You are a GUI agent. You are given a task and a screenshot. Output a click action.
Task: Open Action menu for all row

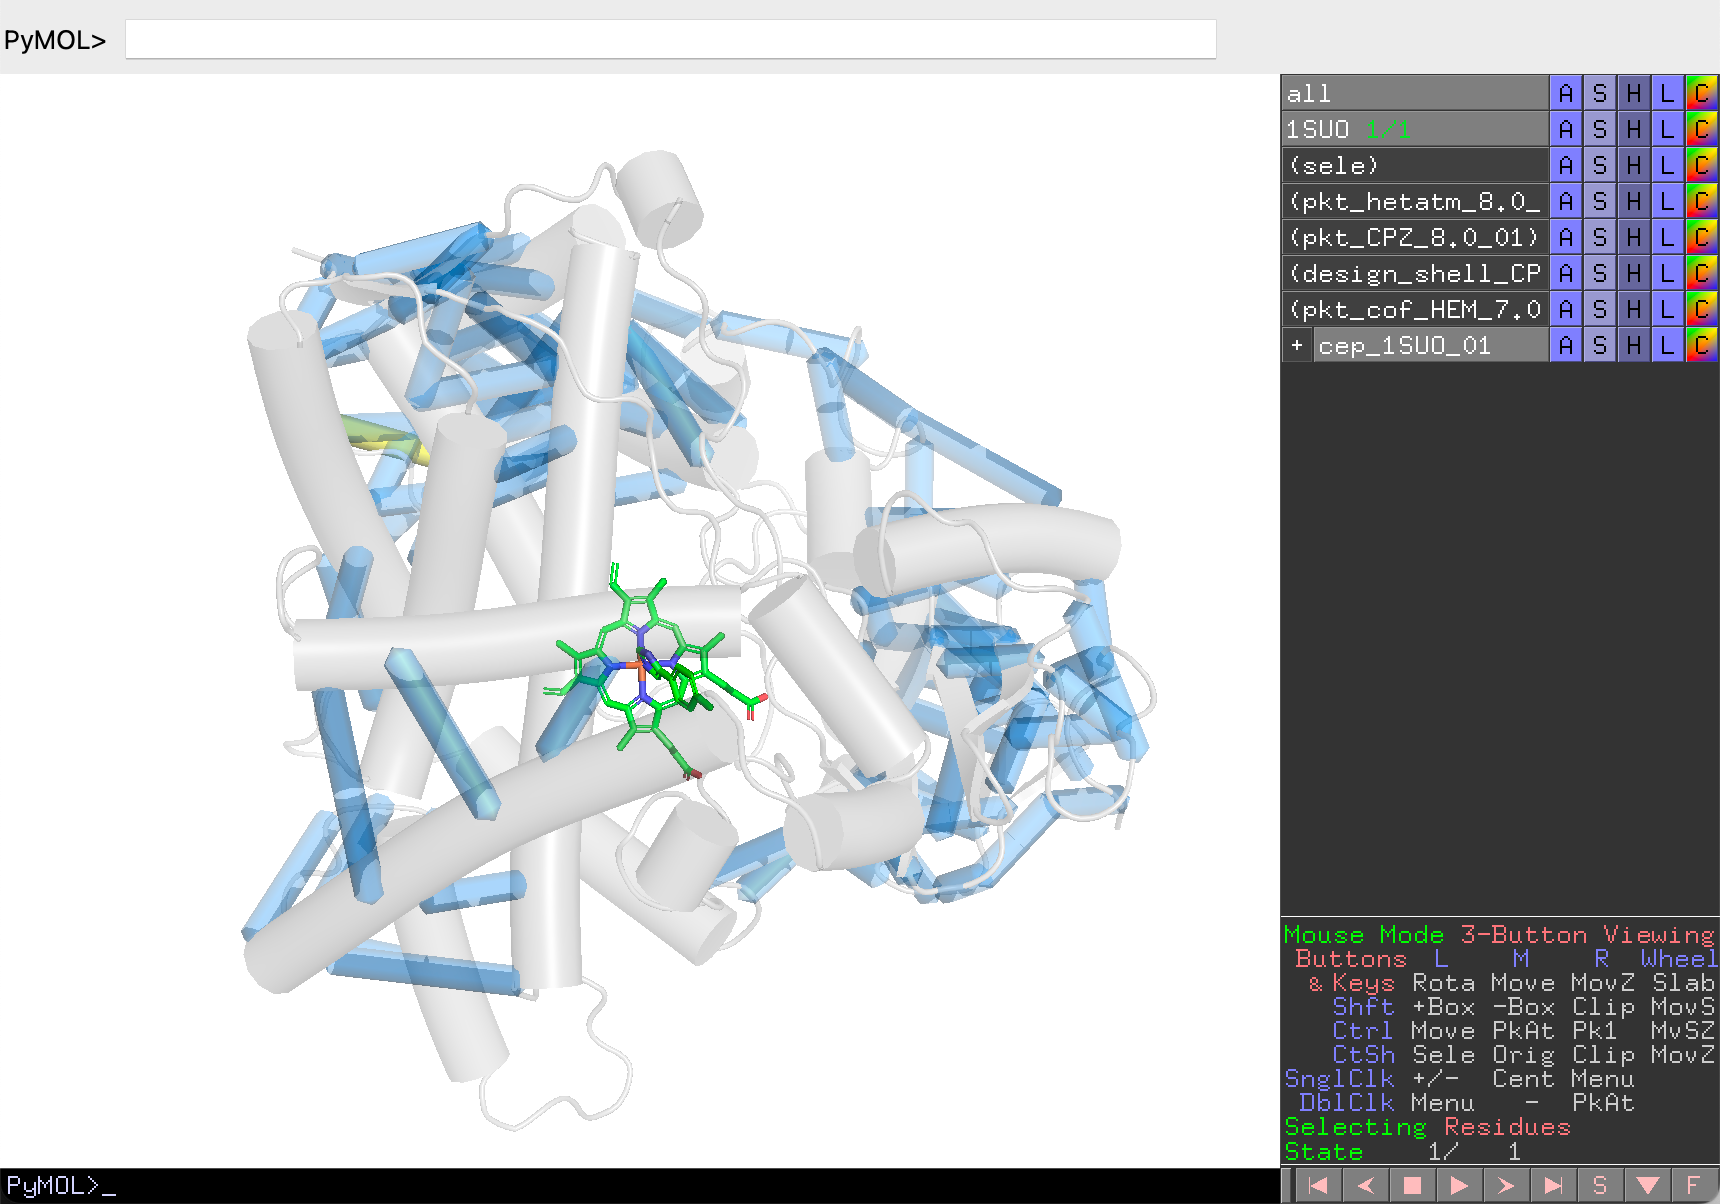pos(1566,93)
